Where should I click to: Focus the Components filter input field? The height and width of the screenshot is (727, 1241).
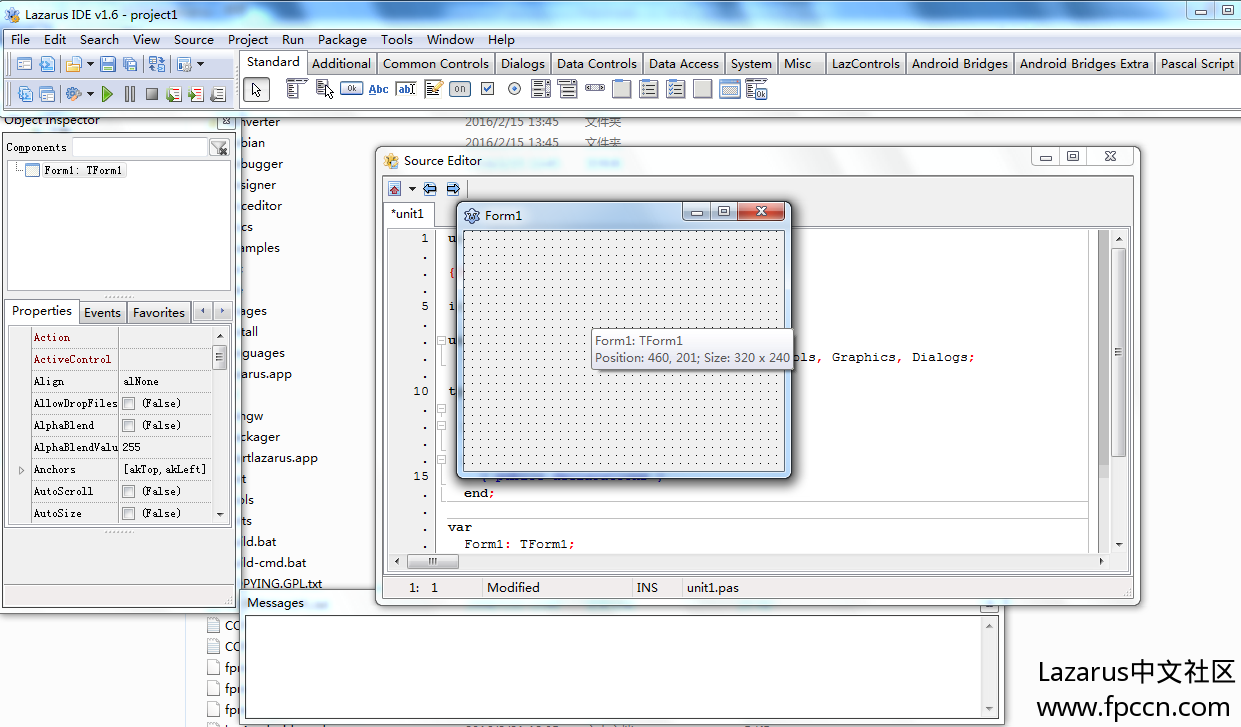(x=139, y=147)
